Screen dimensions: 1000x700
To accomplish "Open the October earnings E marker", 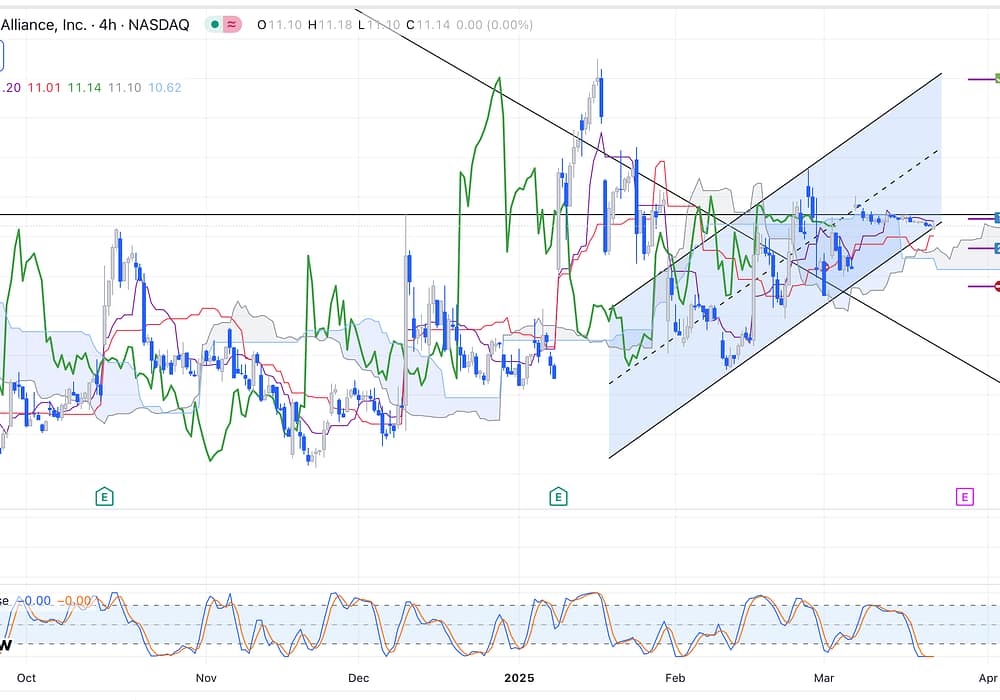I will click(x=103, y=496).
